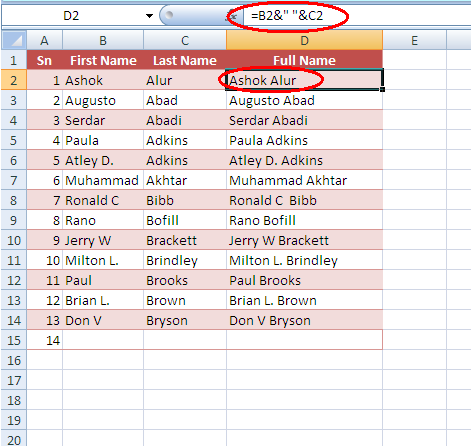
Task: Select cell 'Muhammad Akhtar'
Action: click(304, 180)
